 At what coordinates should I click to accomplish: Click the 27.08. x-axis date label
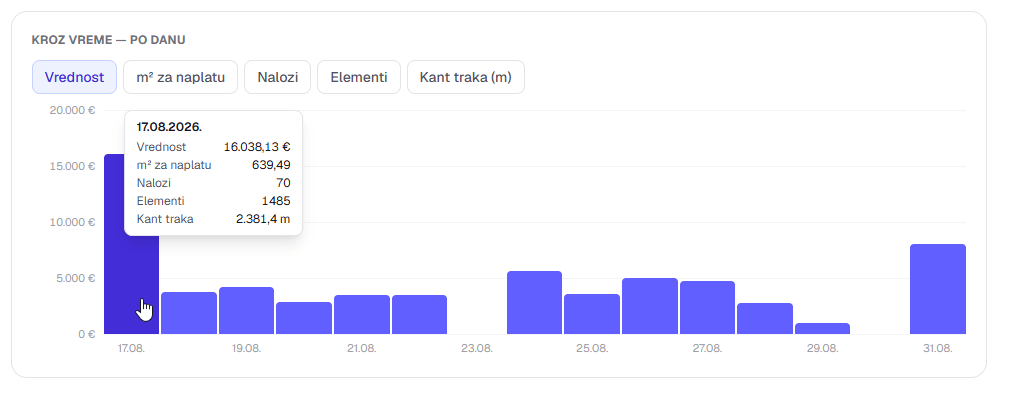click(707, 349)
